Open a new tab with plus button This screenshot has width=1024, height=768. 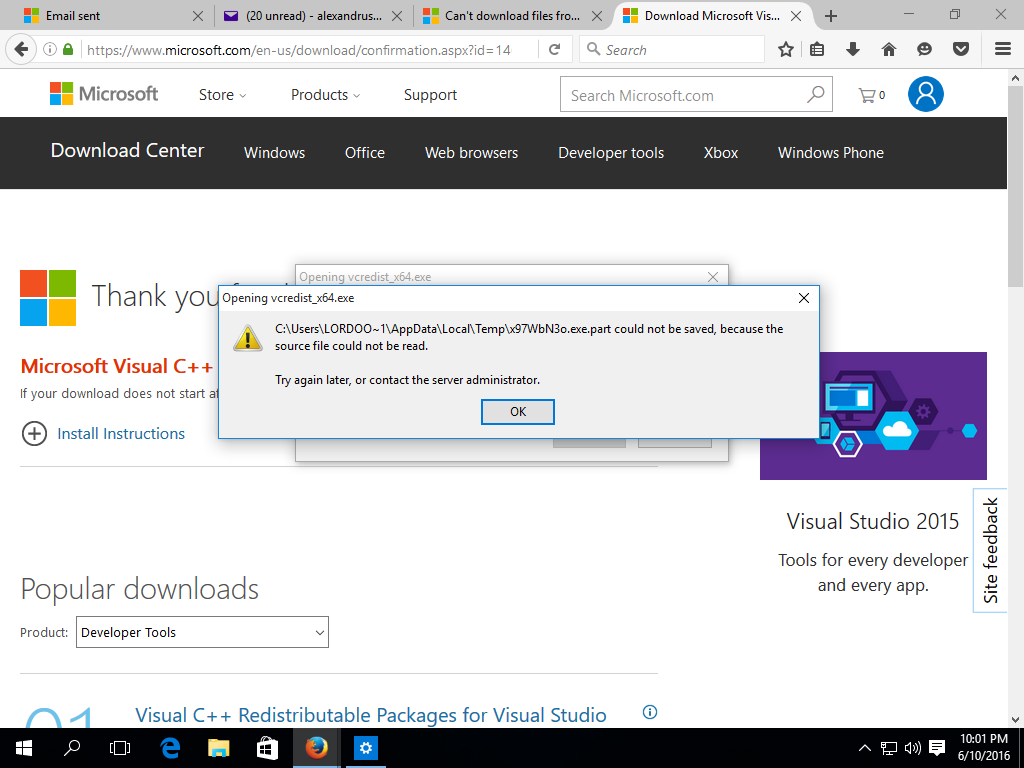(831, 16)
